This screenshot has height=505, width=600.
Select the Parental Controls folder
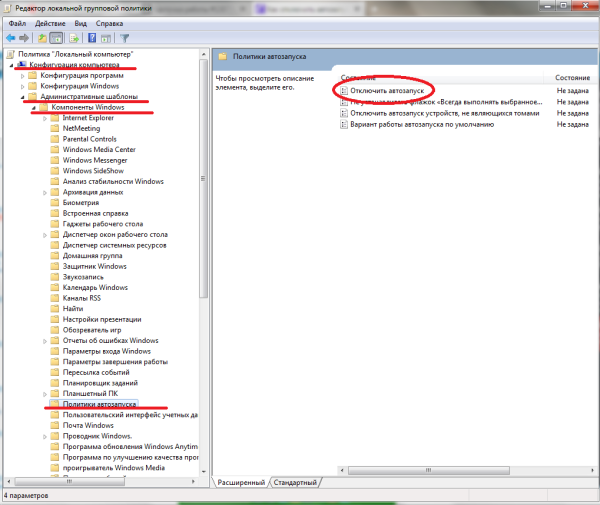coord(90,139)
